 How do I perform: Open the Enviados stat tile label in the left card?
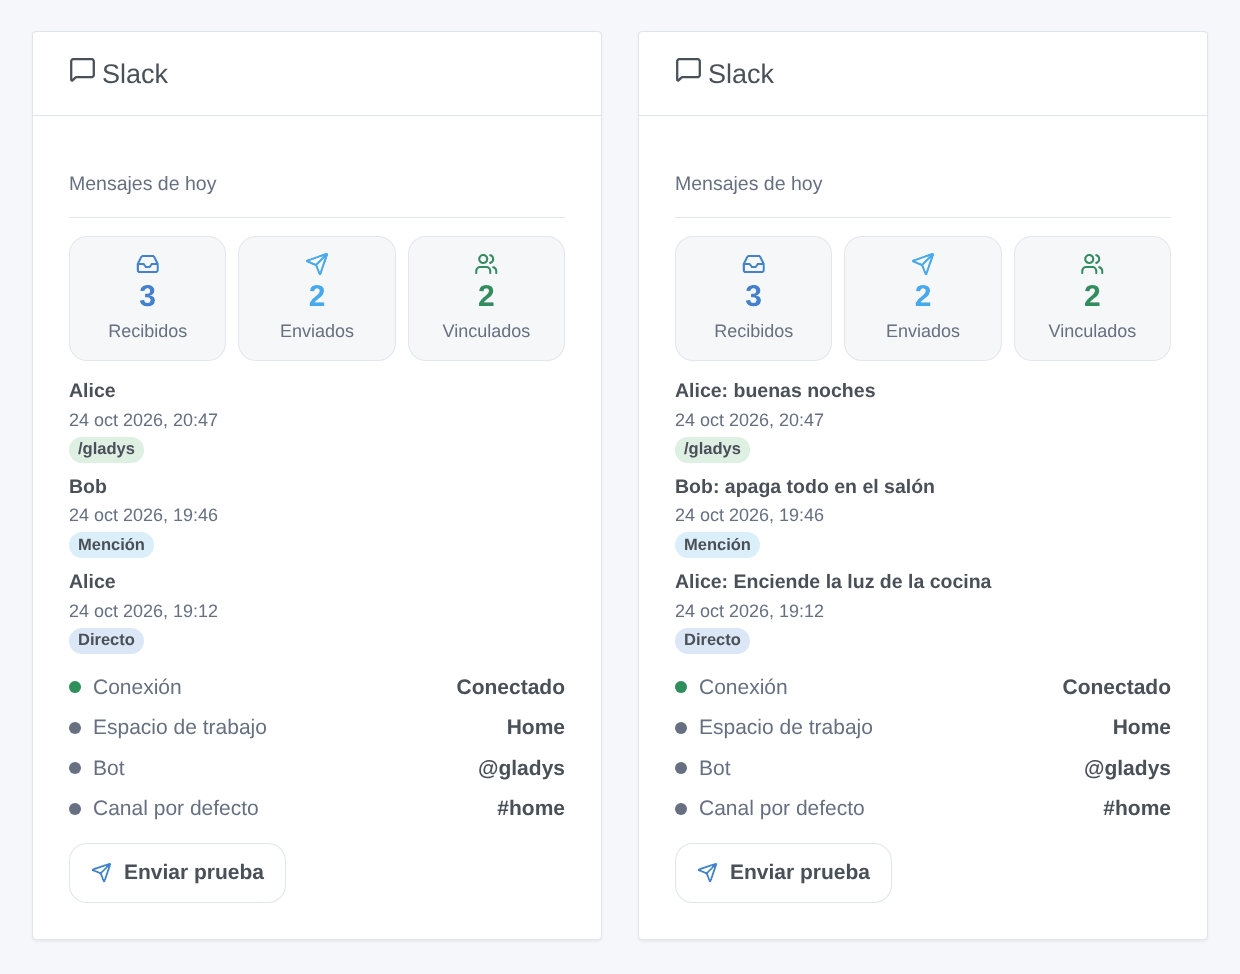(317, 331)
